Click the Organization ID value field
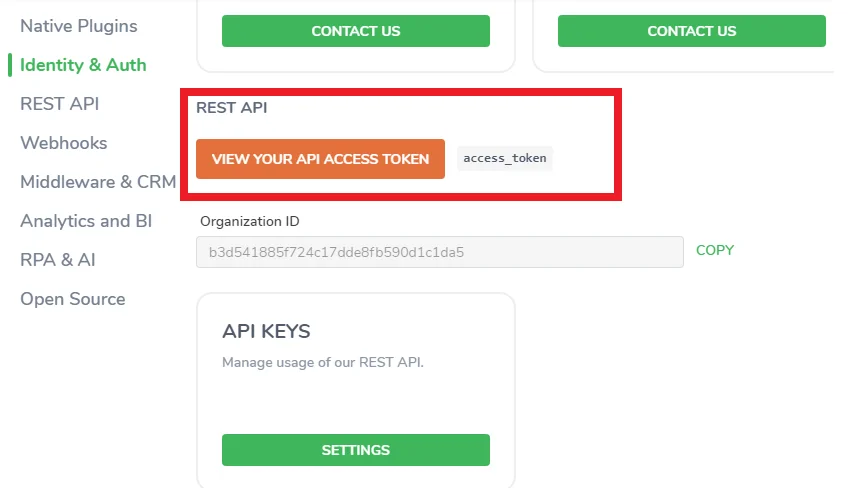 point(440,252)
